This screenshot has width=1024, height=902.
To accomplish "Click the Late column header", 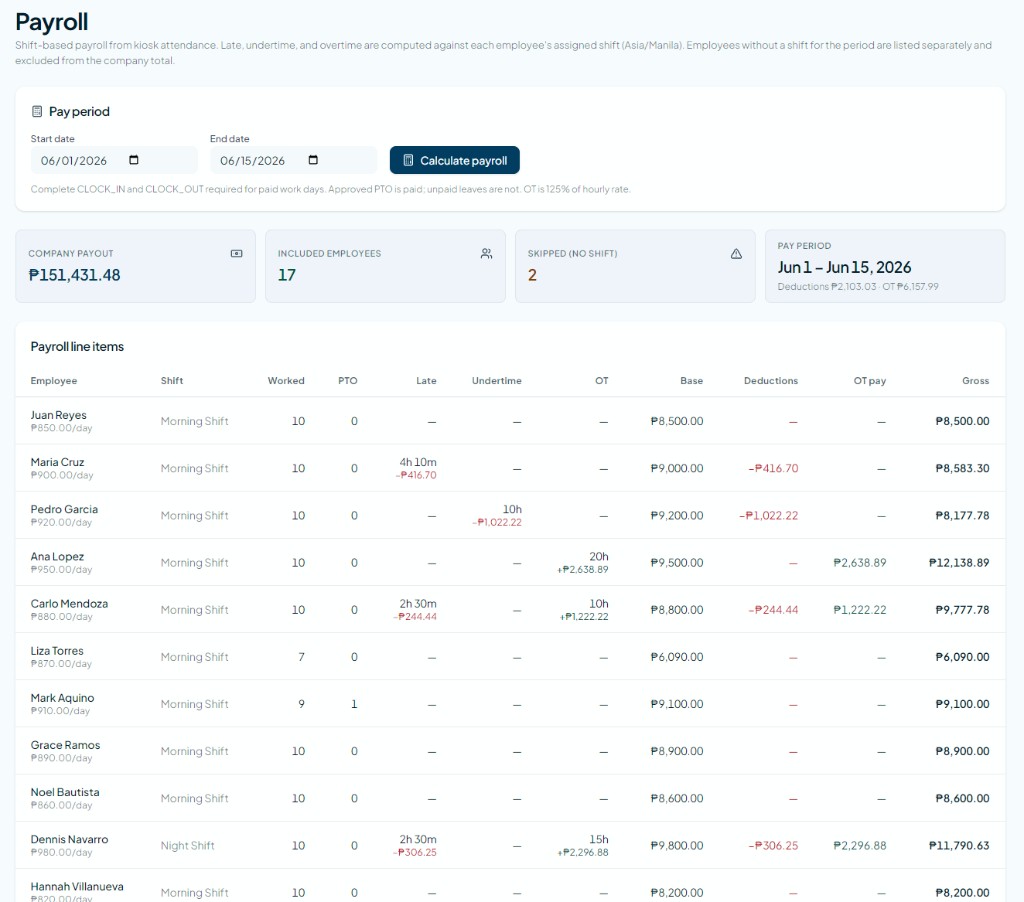I will pos(426,381).
